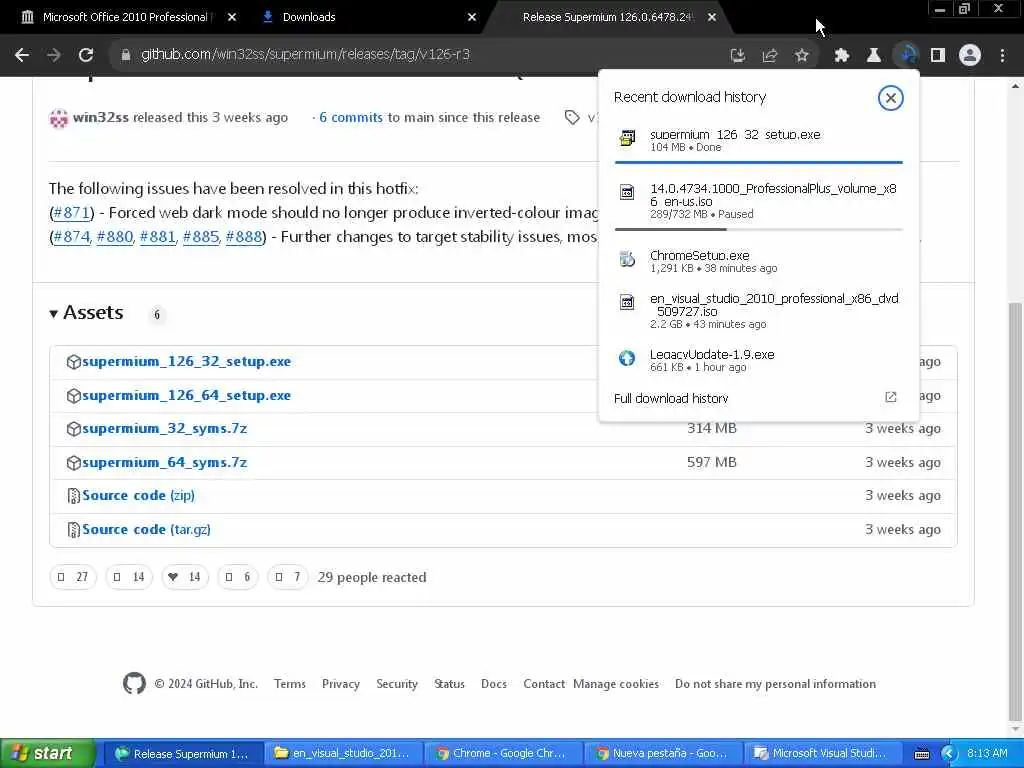Switch to en_visual_studio_201 folder in taskbar
This screenshot has width=1024, height=768.
pyautogui.click(x=344, y=754)
